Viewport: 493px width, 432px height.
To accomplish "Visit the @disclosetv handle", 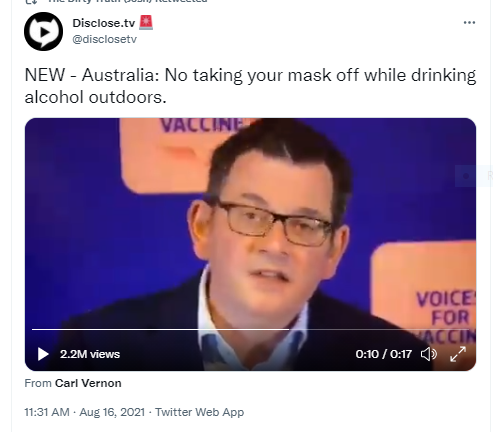I will (105, 39).
